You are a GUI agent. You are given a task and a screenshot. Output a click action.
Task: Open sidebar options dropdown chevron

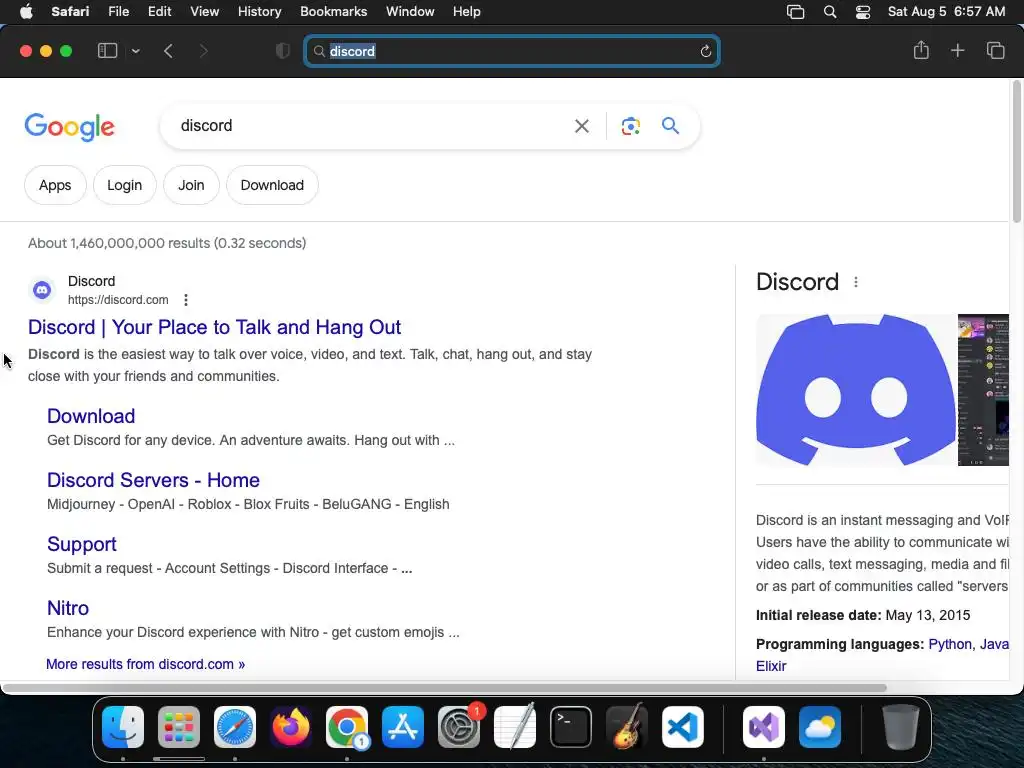point(135,51)
